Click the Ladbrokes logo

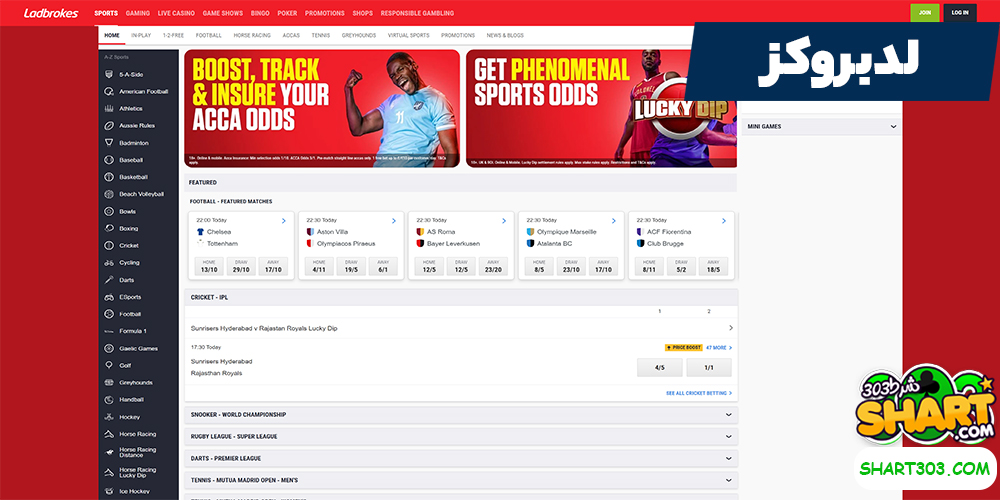pos(51,13)
